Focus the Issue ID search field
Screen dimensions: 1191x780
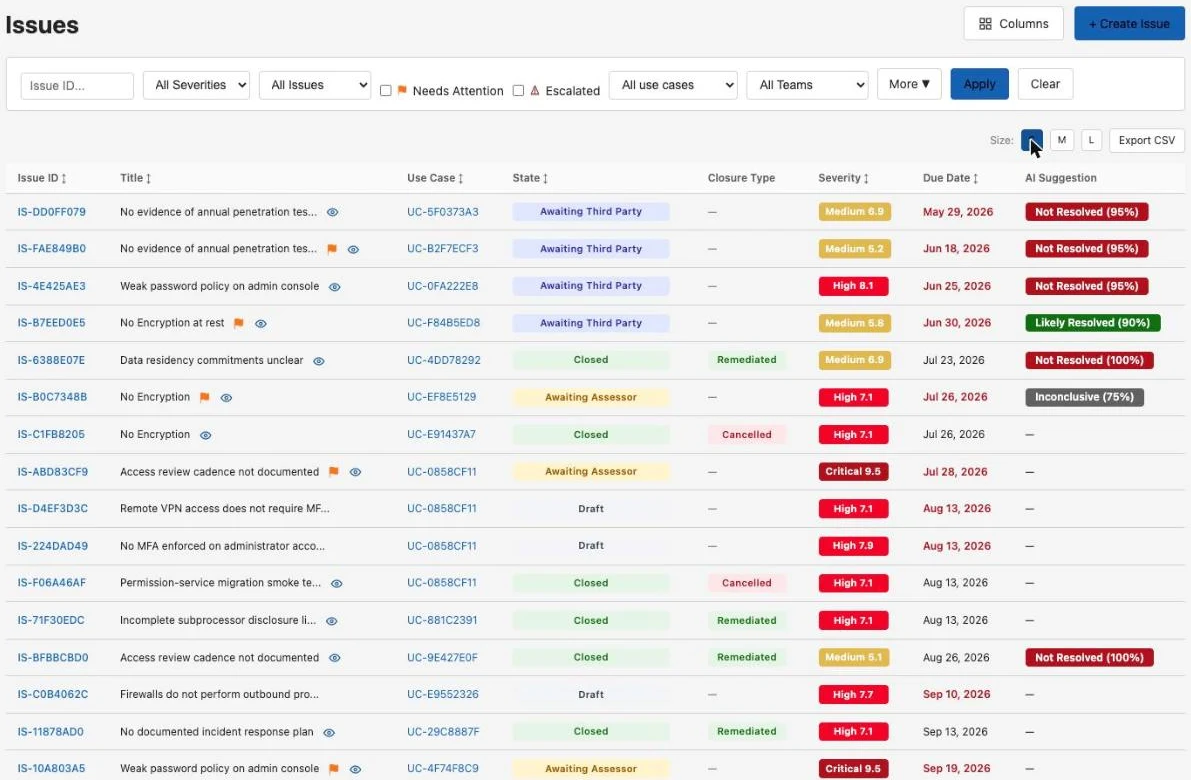coord(77,86)
